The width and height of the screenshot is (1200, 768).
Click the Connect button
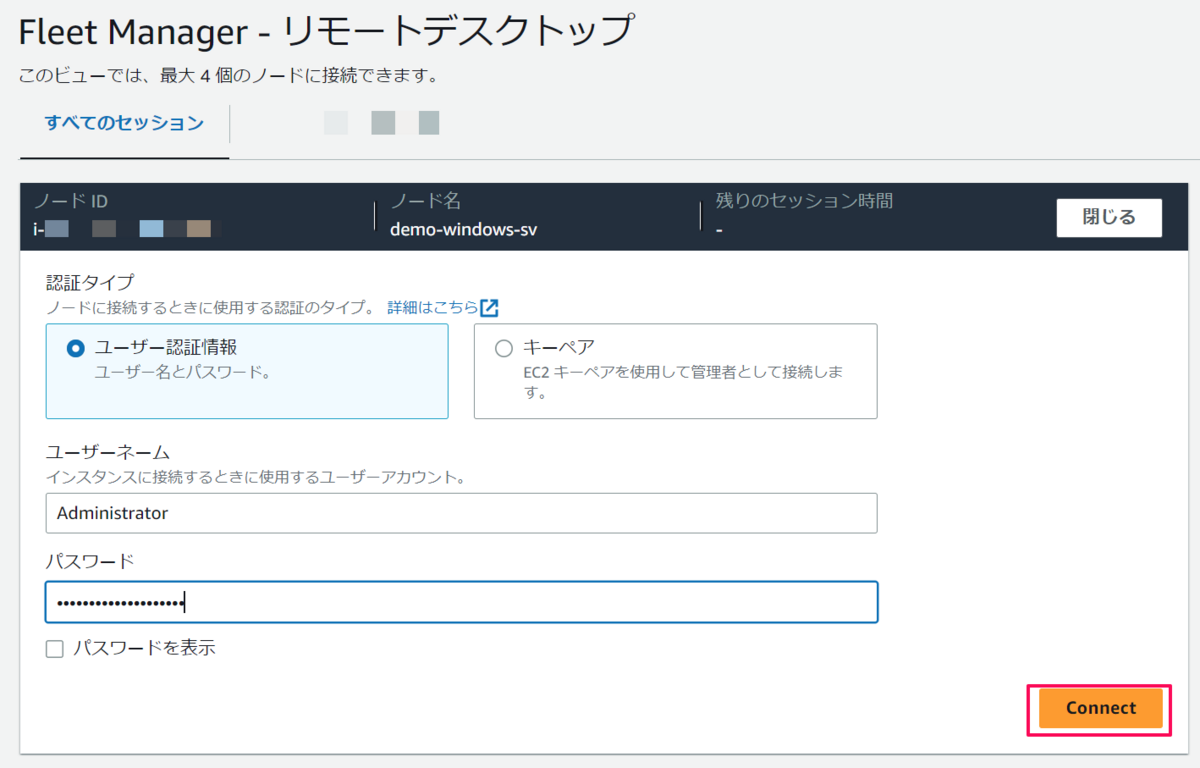click(x=1100, y=708)
